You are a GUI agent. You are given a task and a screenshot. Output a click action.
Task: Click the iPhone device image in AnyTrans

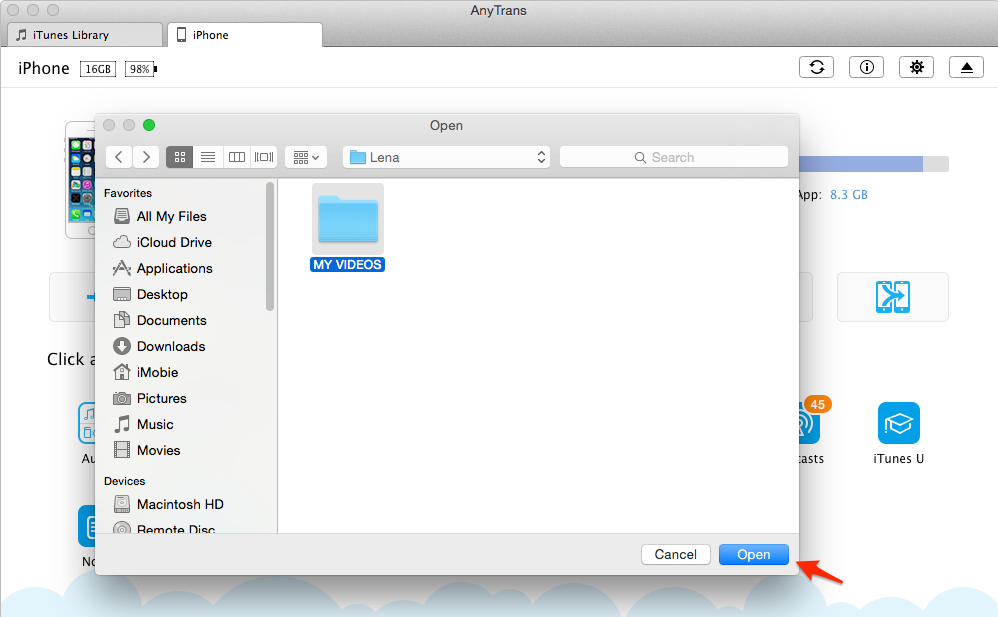[81, 180]
